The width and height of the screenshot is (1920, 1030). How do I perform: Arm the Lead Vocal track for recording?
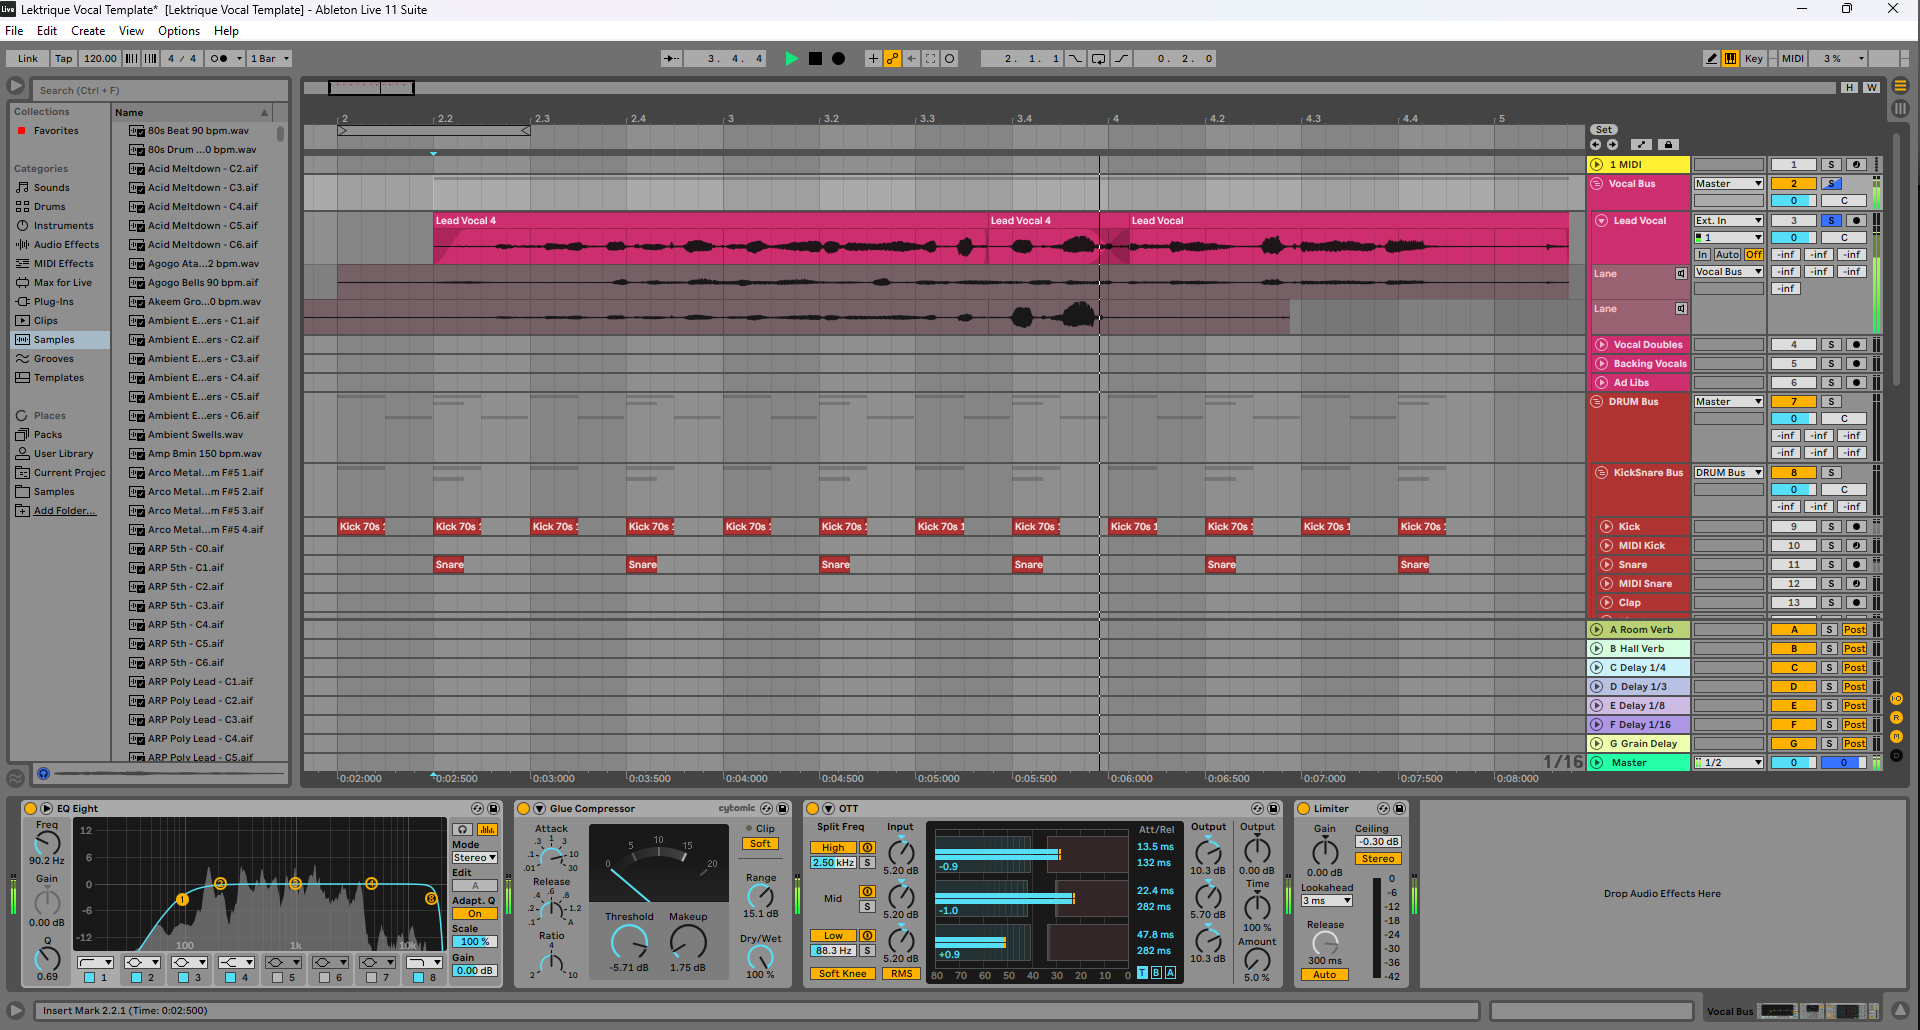[x=1856, y=220]
